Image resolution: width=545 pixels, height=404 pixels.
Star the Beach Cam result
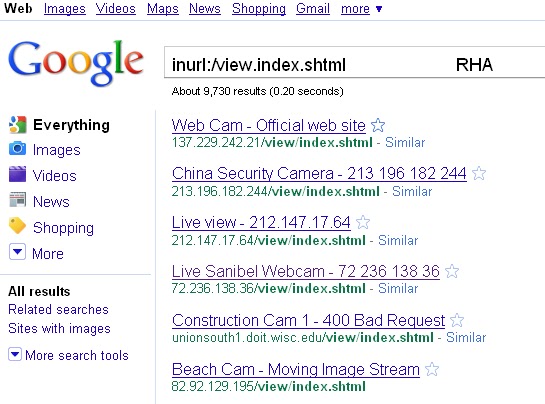432,369
